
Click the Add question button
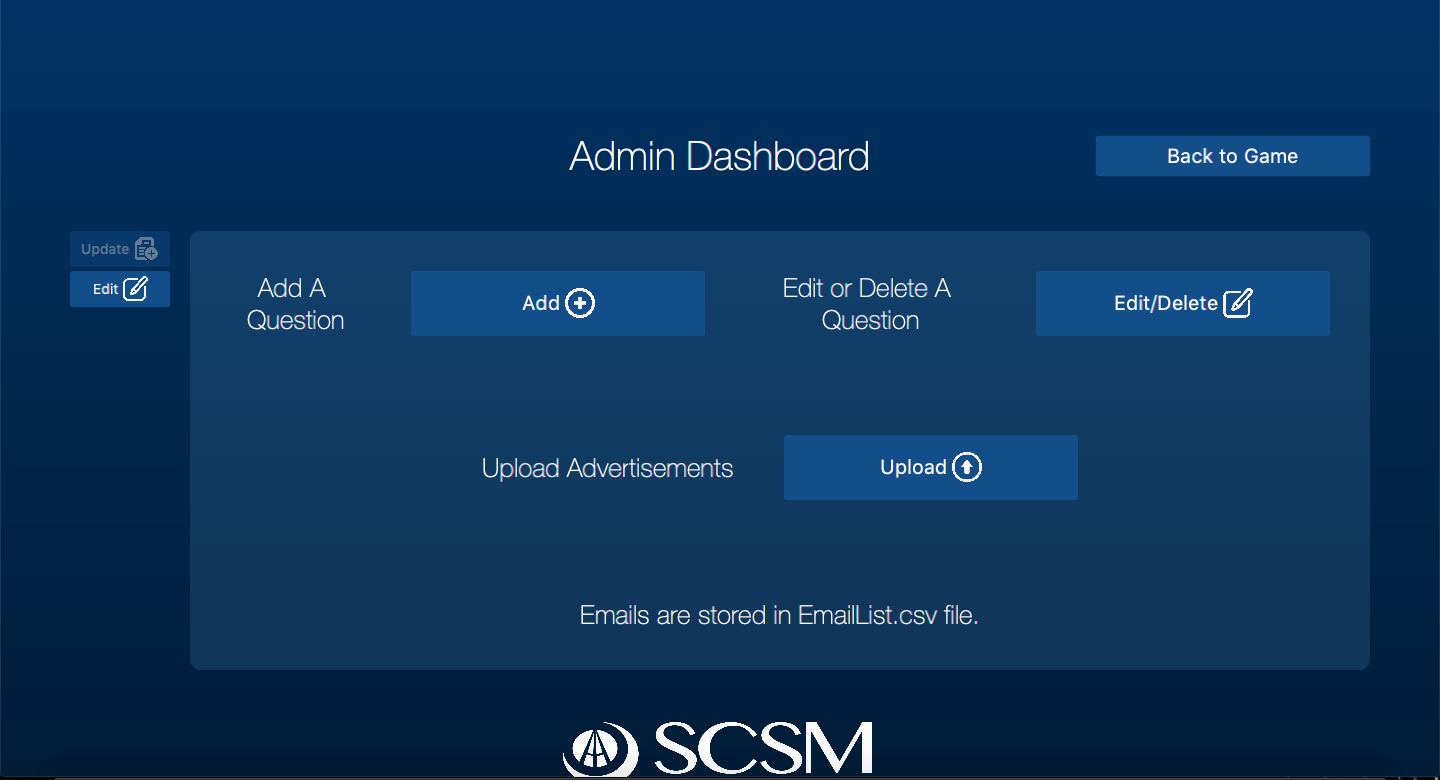point(558,303)
